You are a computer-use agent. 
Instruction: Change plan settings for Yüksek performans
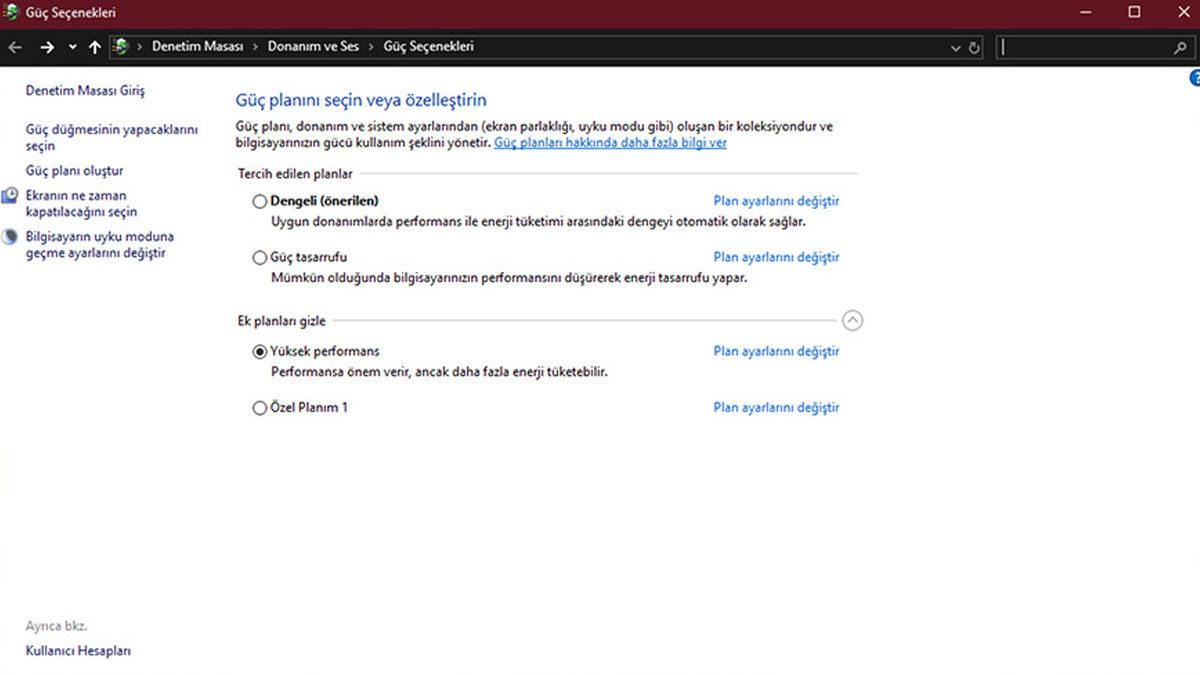[x=776, y=351]
